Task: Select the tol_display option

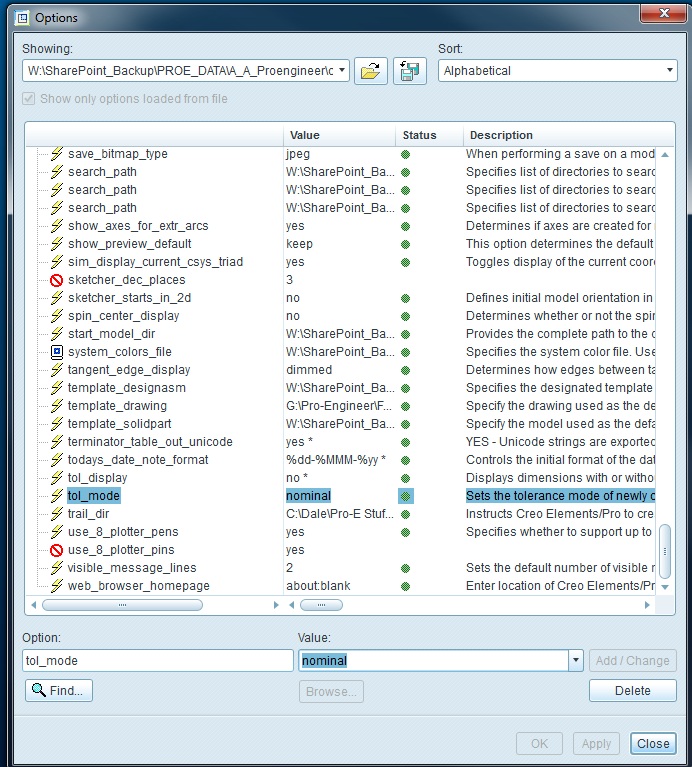Action: coord(97,478)
